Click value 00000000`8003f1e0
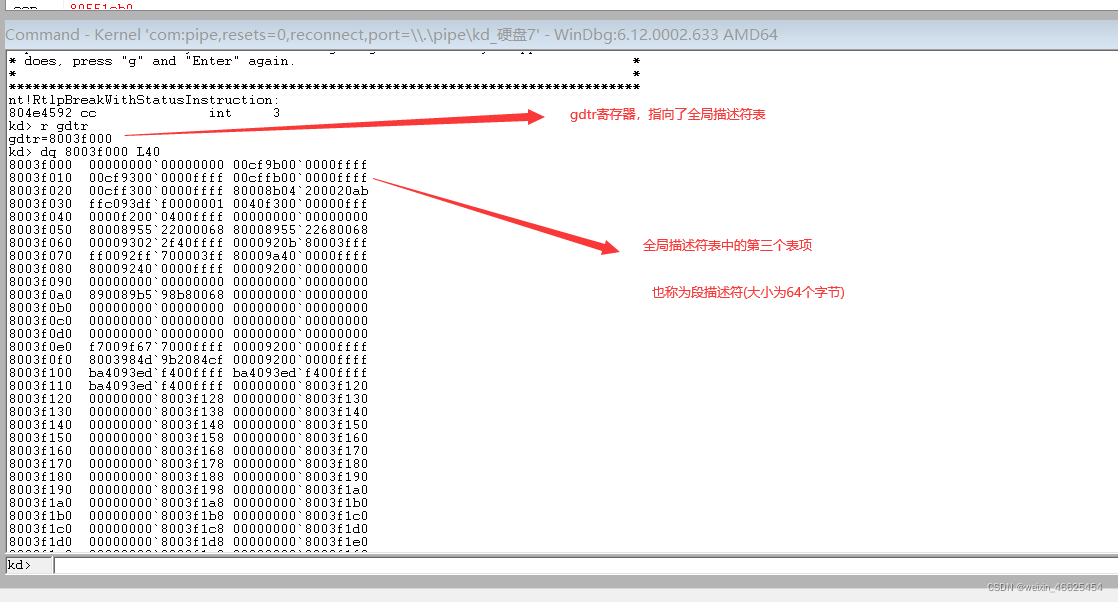This screenshot has width=1118, height=602. click(300, 541)
